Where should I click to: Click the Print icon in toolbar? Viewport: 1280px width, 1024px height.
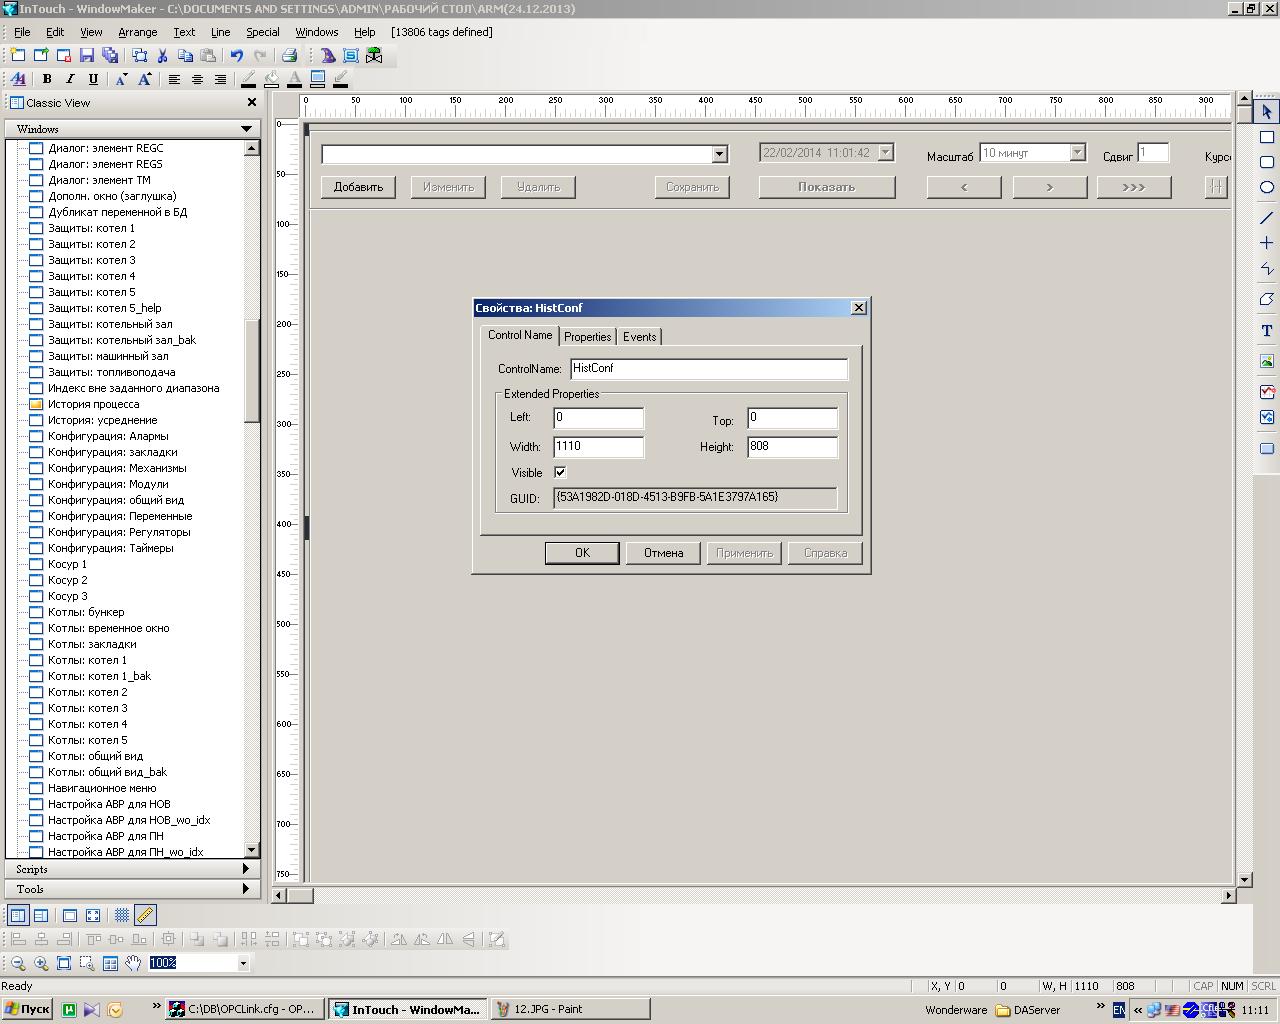click(289, 56)
